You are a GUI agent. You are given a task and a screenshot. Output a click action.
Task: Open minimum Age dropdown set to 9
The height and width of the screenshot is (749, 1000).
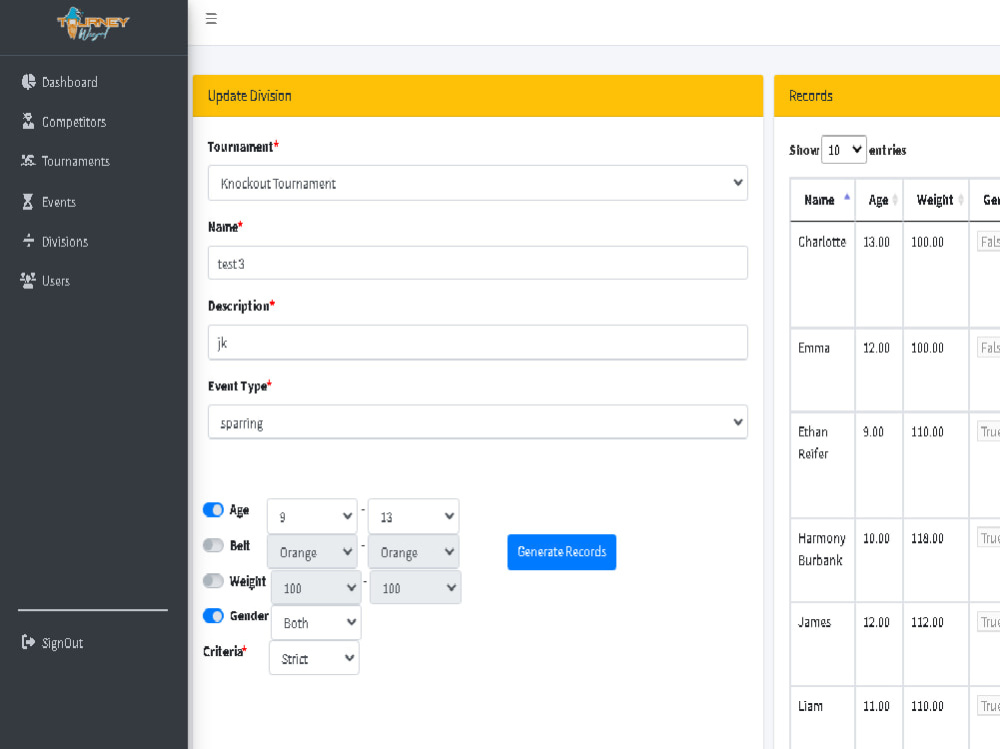tap(312, 516)
